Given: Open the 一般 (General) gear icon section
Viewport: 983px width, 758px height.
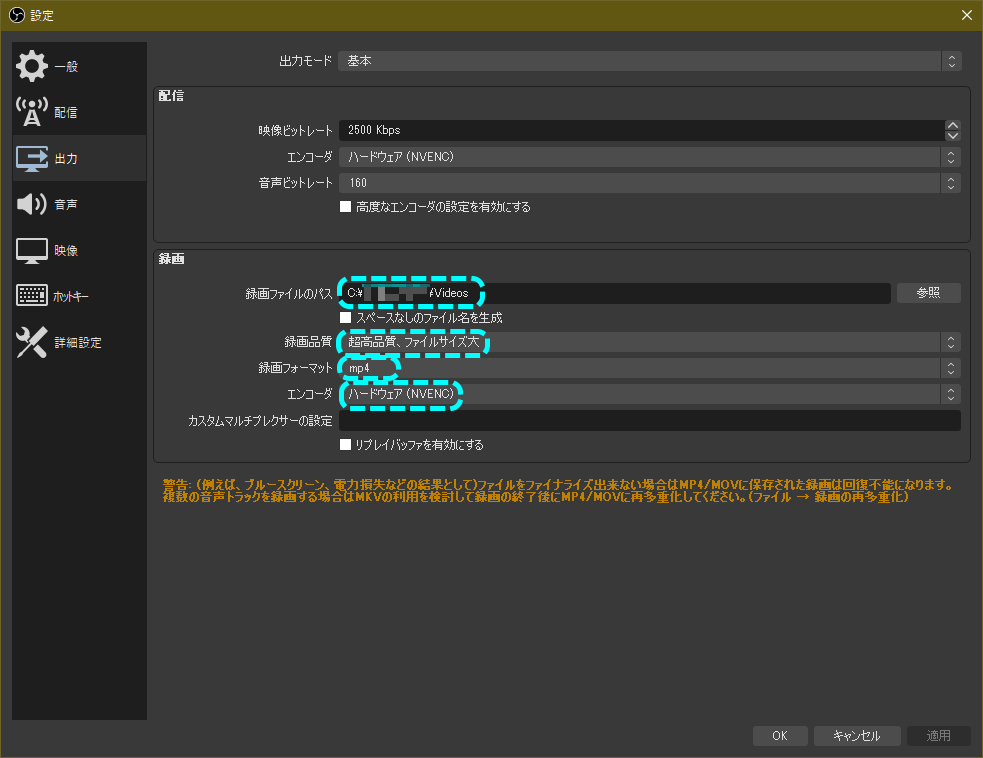Looking at the screenshot, I should click(x=31, y=66).
